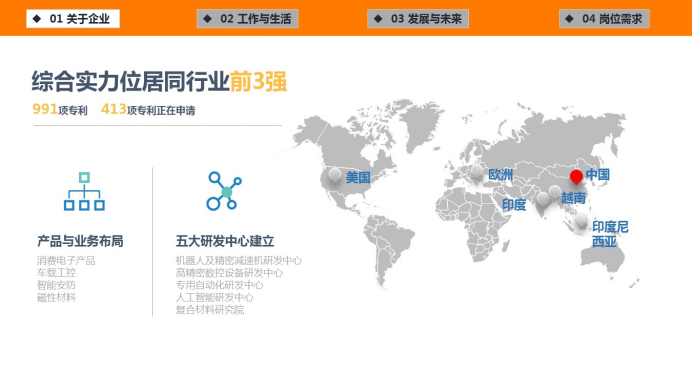The image size is (692, 390).
Task: Select the 五大研发中心建立 heading
Action: [225, 241]
